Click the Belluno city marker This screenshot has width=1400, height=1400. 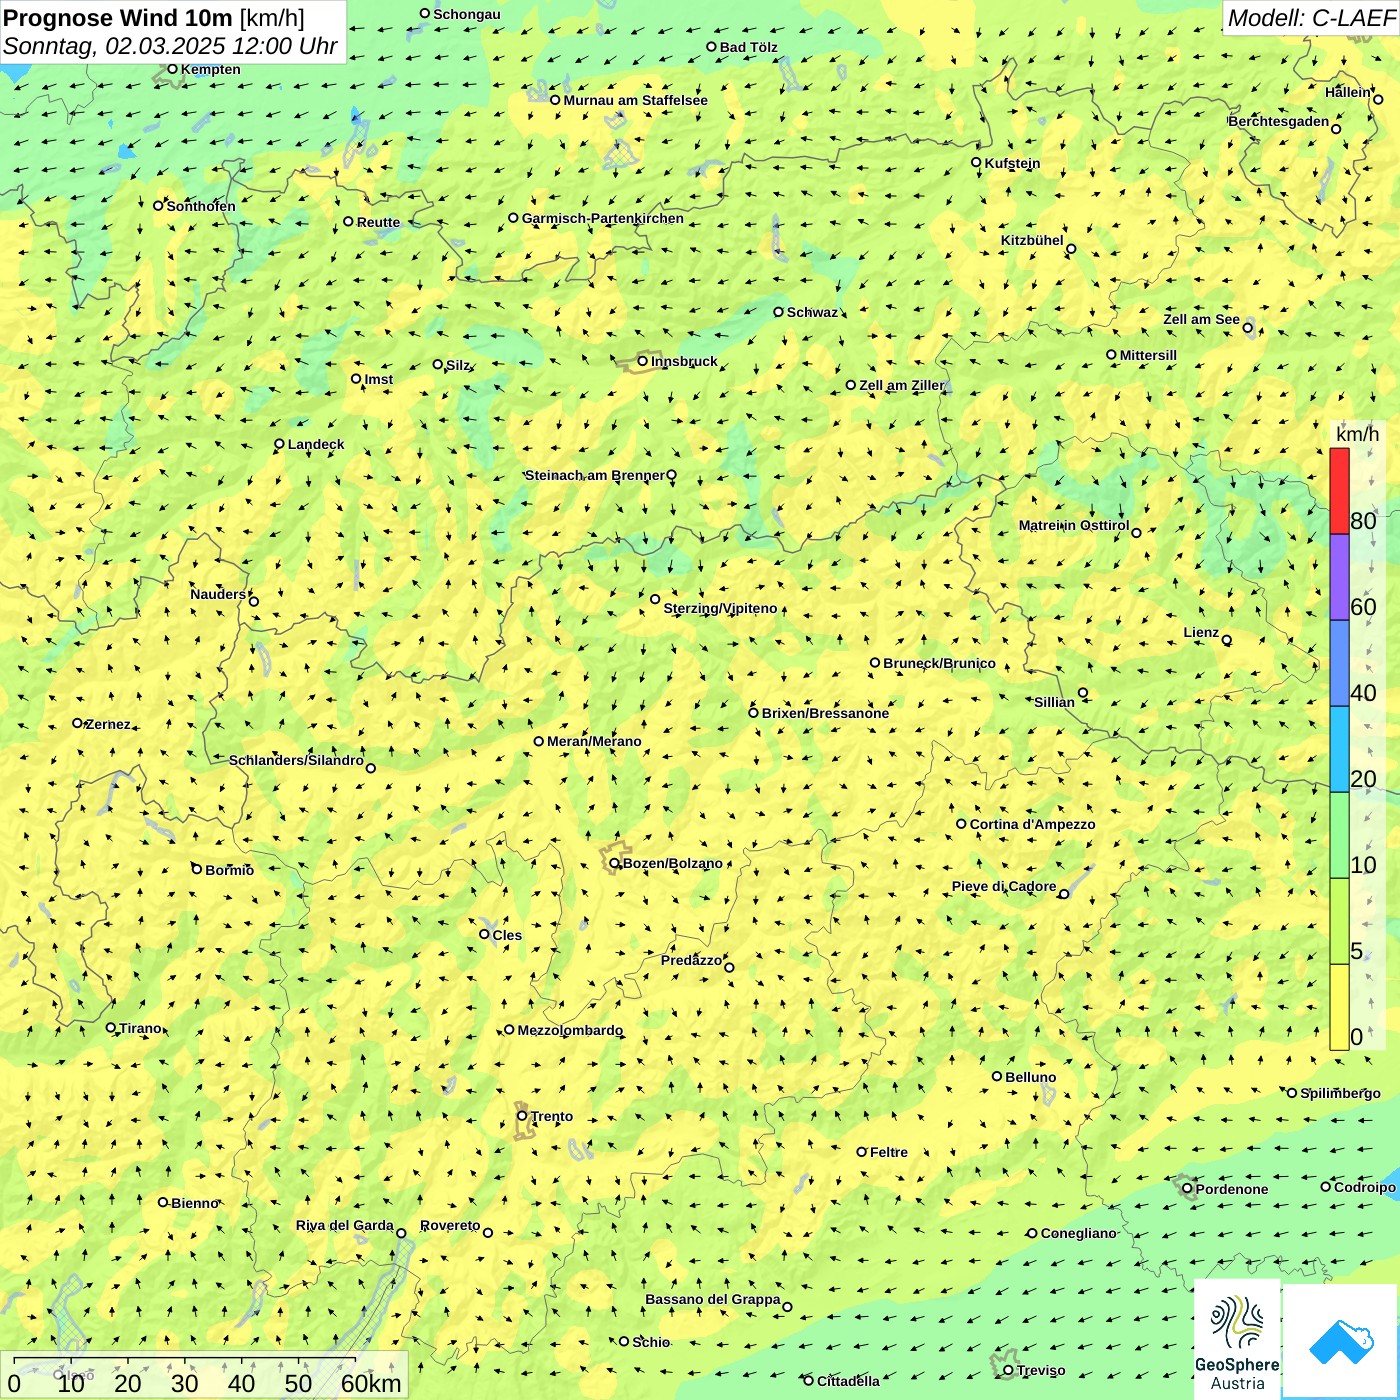[997, 1076]
